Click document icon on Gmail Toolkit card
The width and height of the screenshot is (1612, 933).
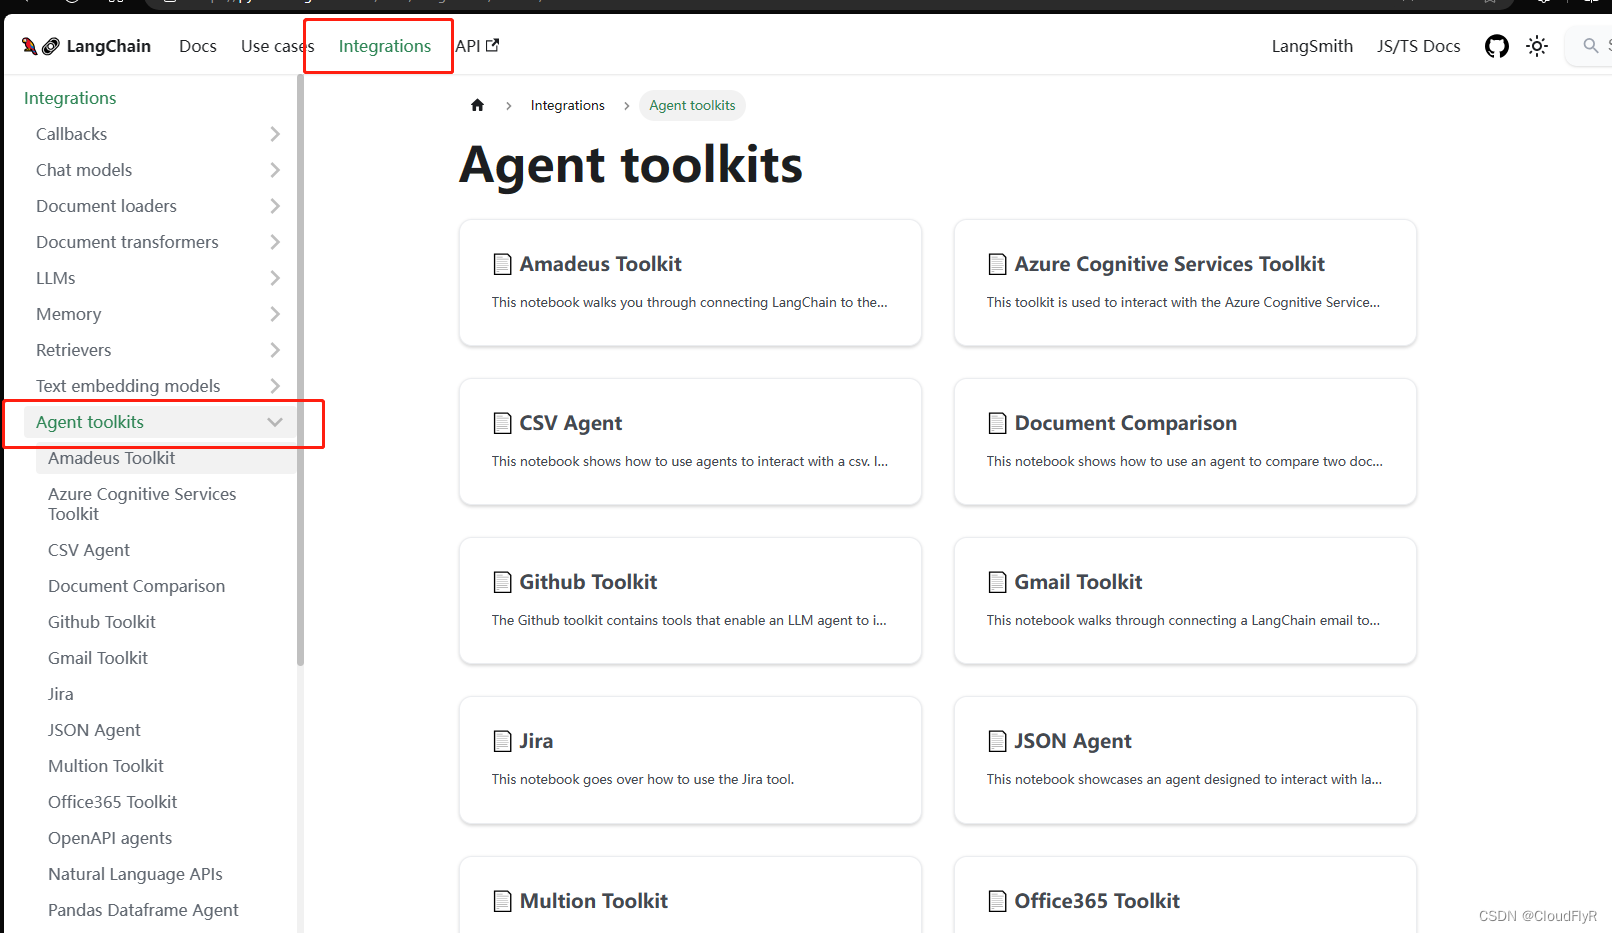click(x=997, y=582)
